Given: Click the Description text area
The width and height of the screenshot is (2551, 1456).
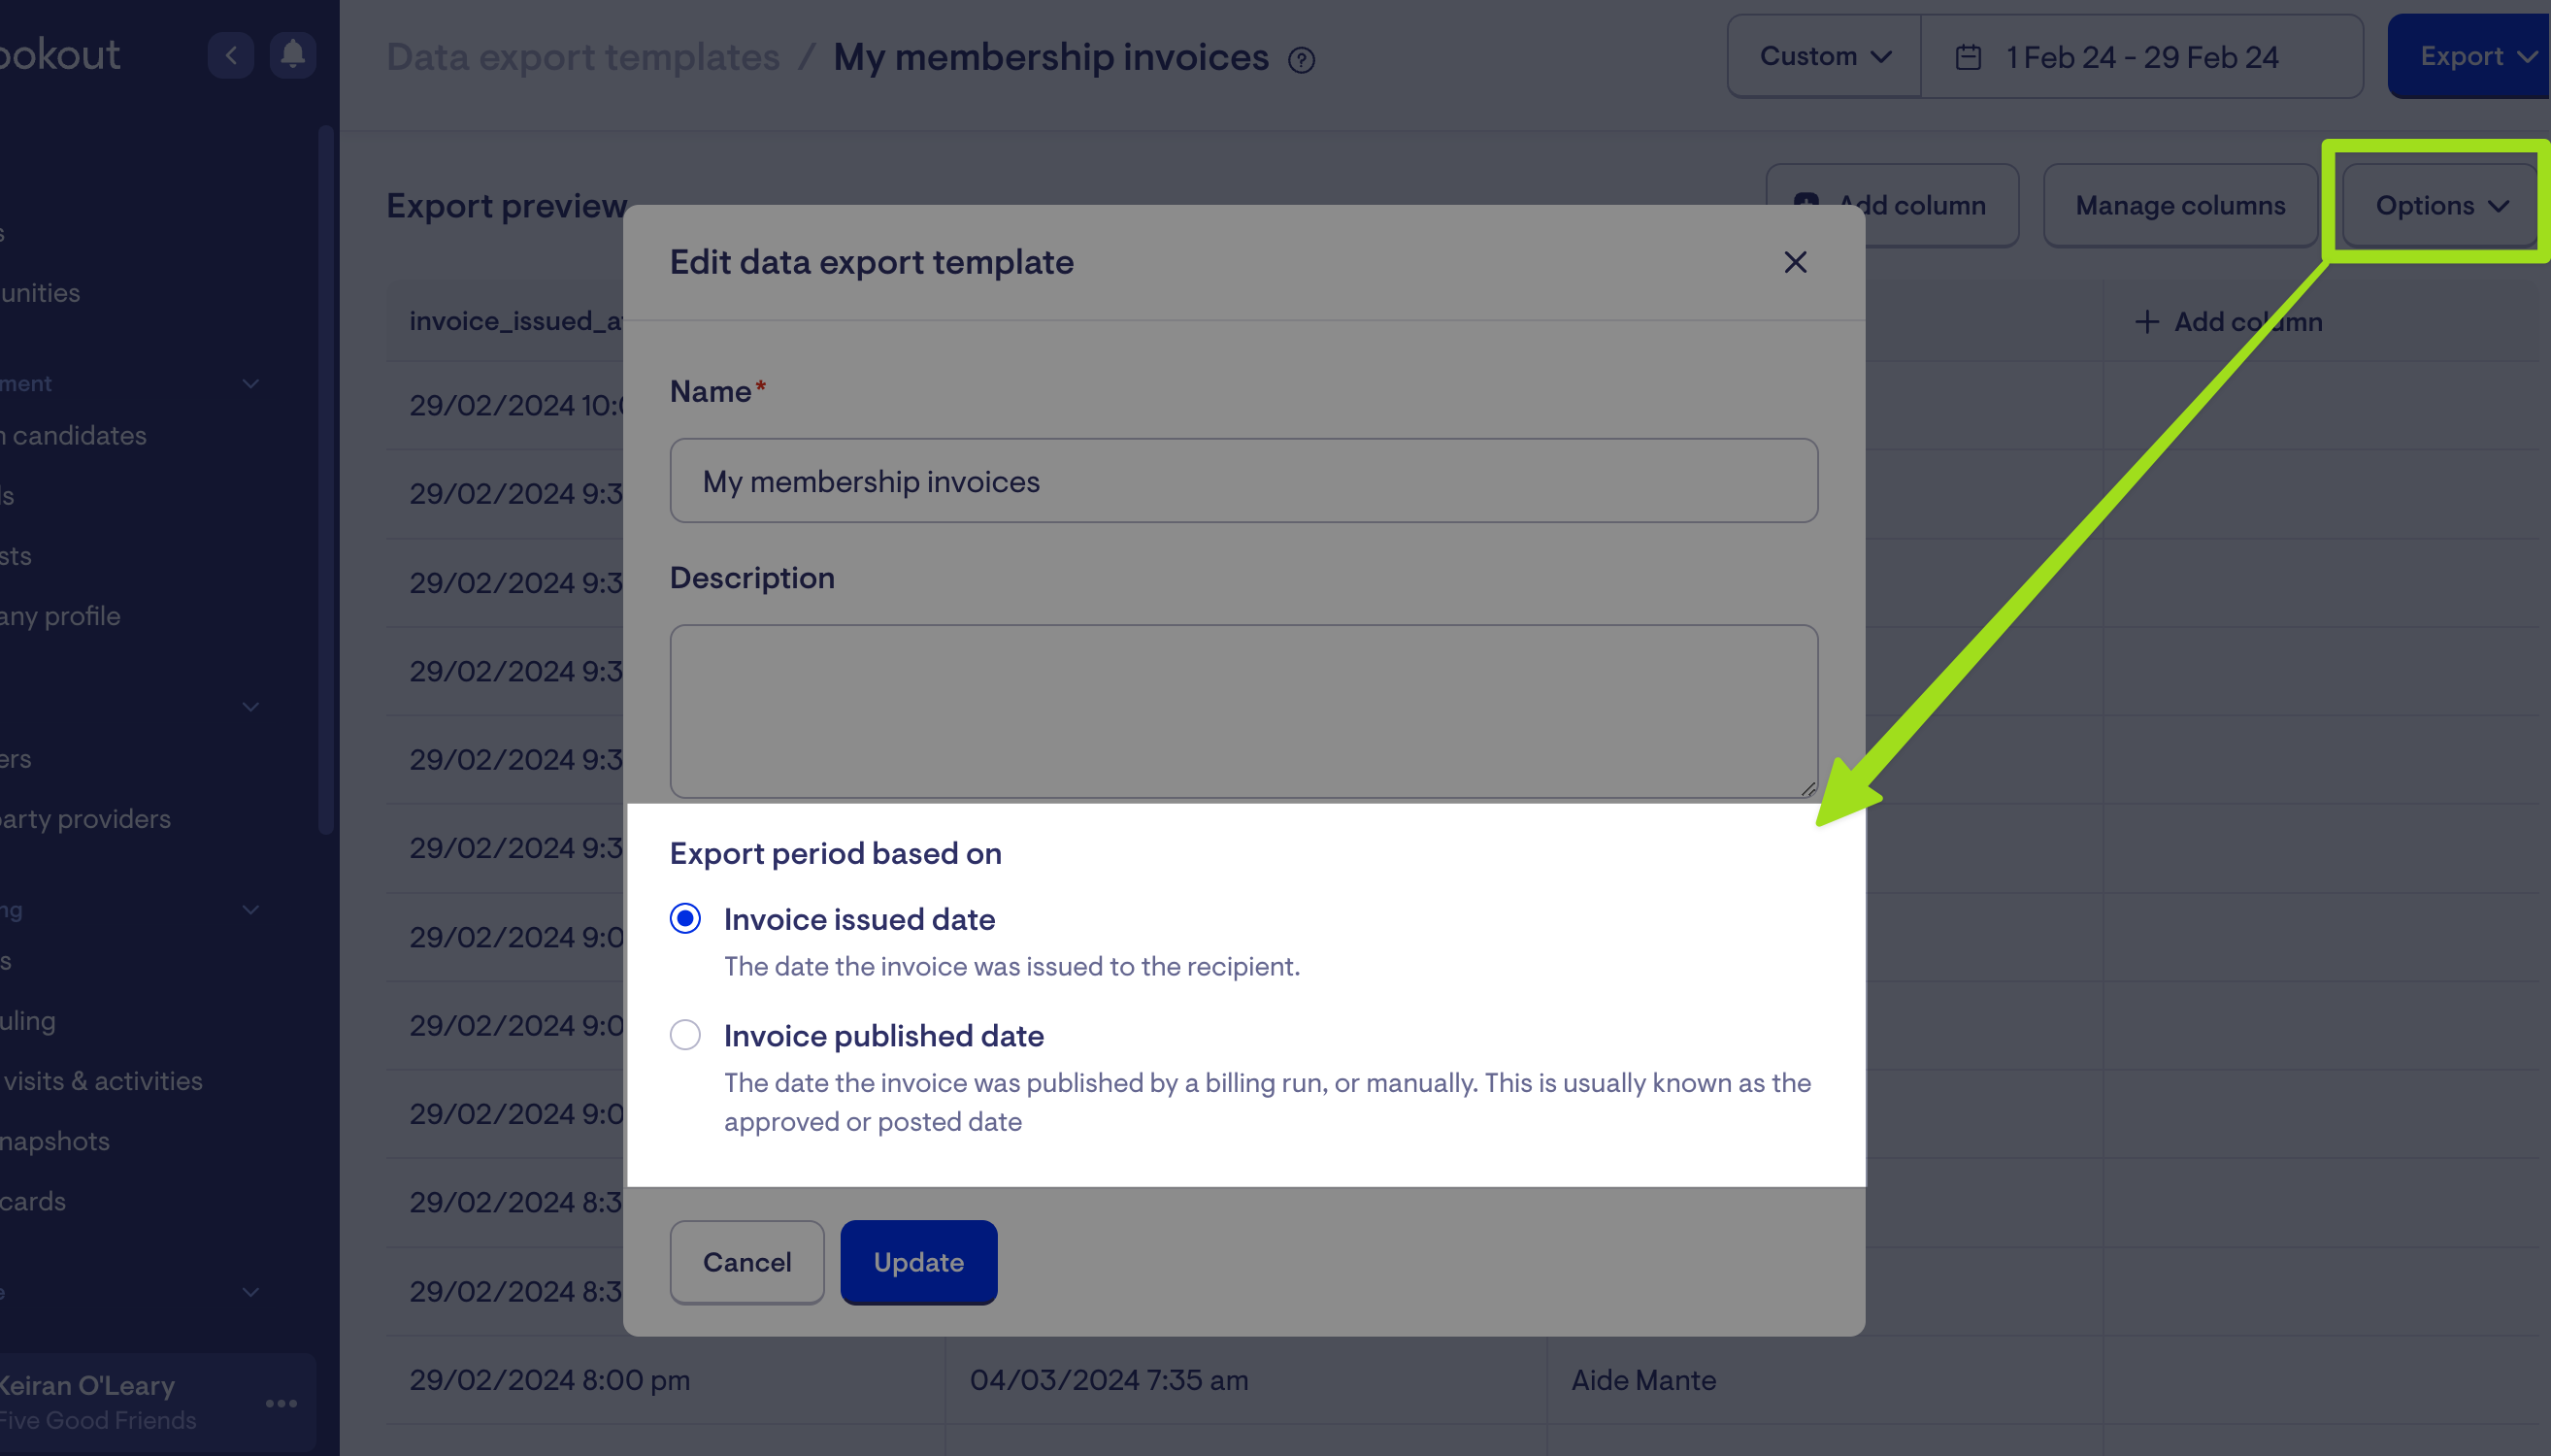Looking at the screenshot, I should tap(1243, 710).
